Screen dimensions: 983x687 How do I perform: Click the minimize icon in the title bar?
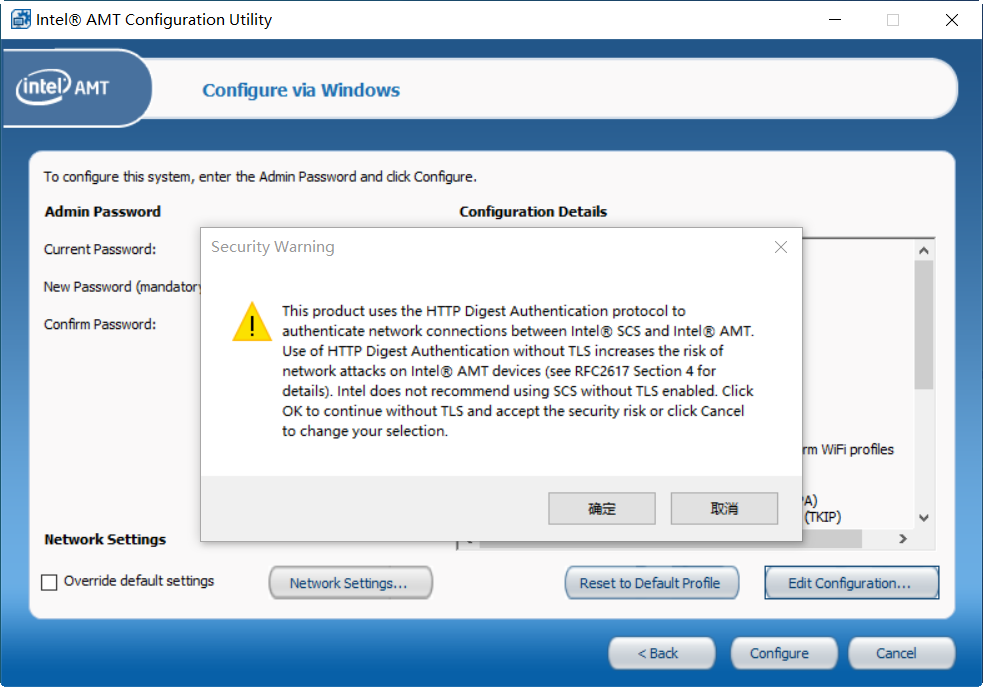click(834, 19)
